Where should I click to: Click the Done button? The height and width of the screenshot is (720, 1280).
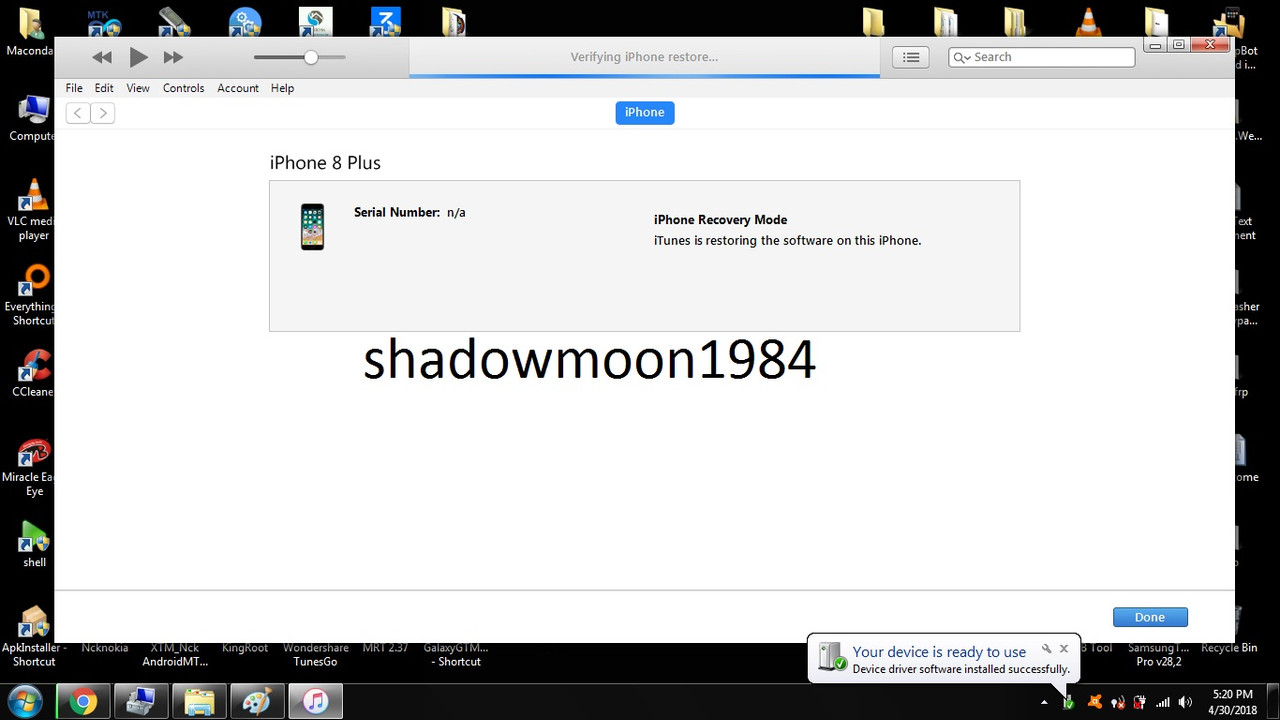(1150, 617)
